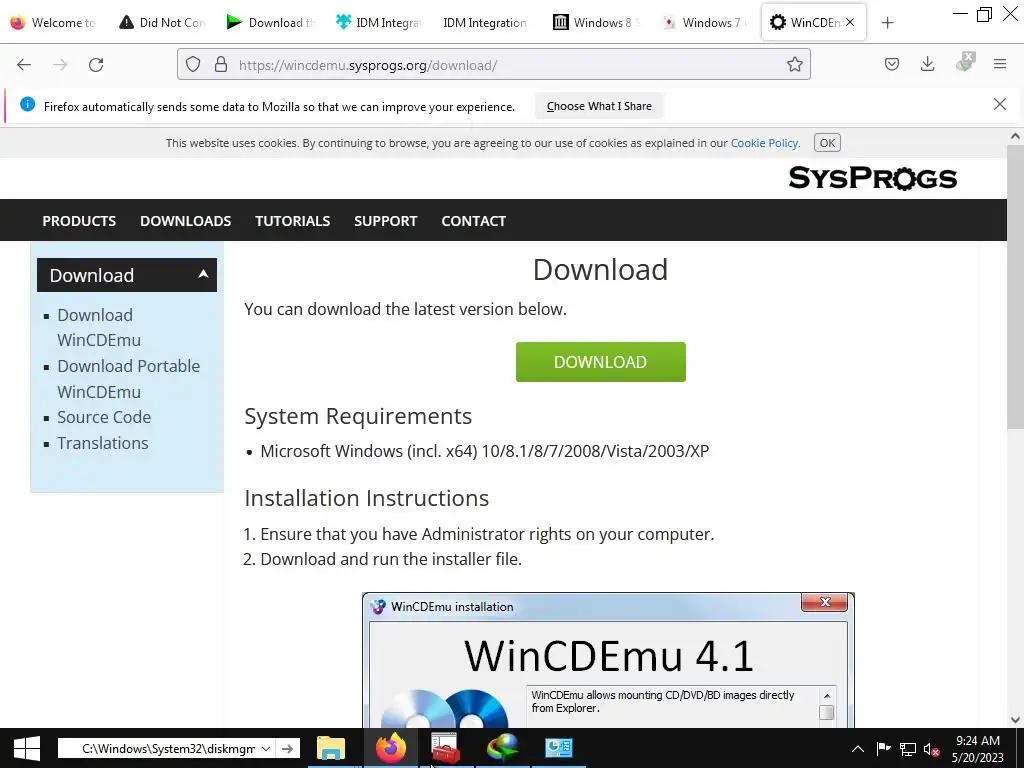This screenshot has height=768, width=1024.
Task: Collapse the Download sidebar section
Action: [203, 274]
